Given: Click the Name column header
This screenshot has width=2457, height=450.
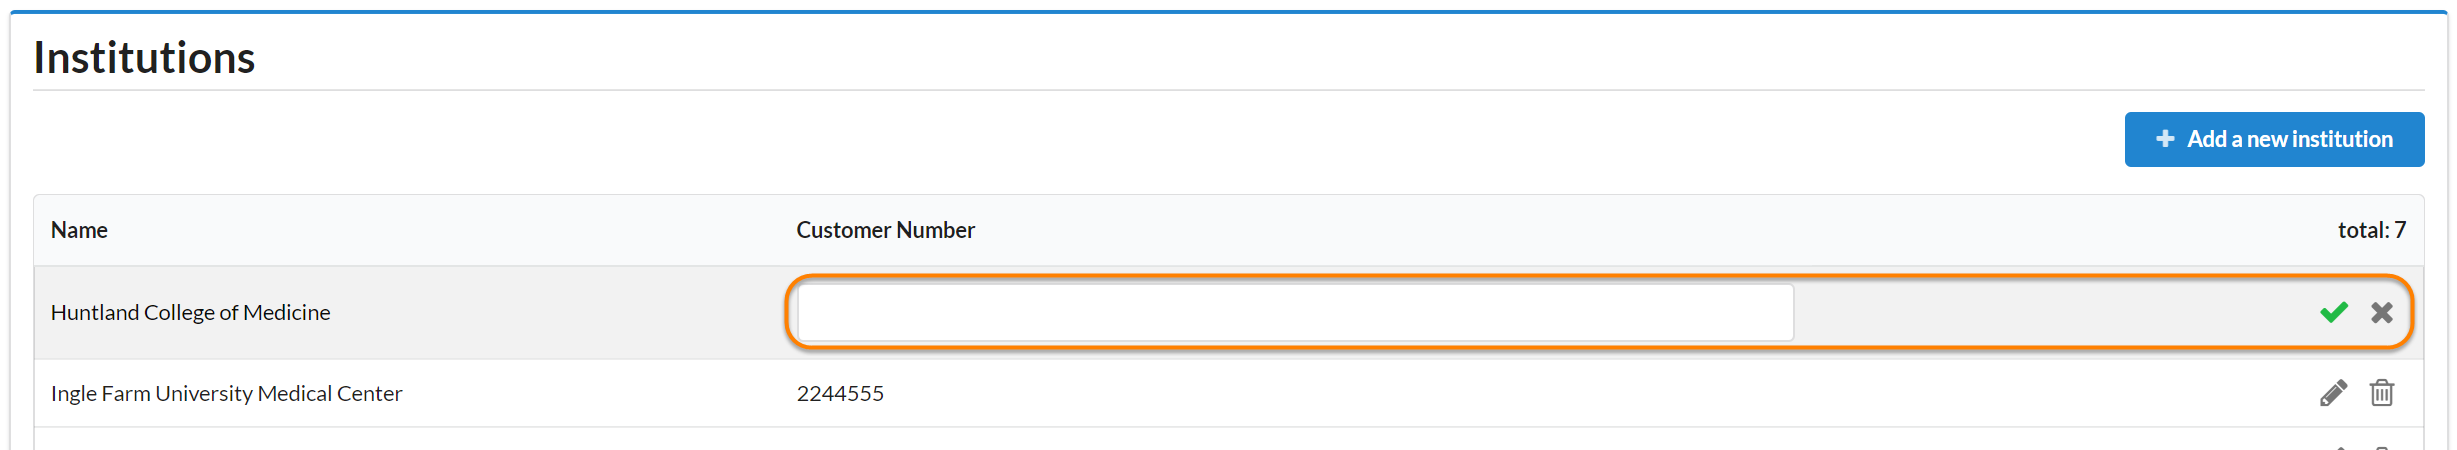Looking at the screenshot, I should [x=79, y=230].
